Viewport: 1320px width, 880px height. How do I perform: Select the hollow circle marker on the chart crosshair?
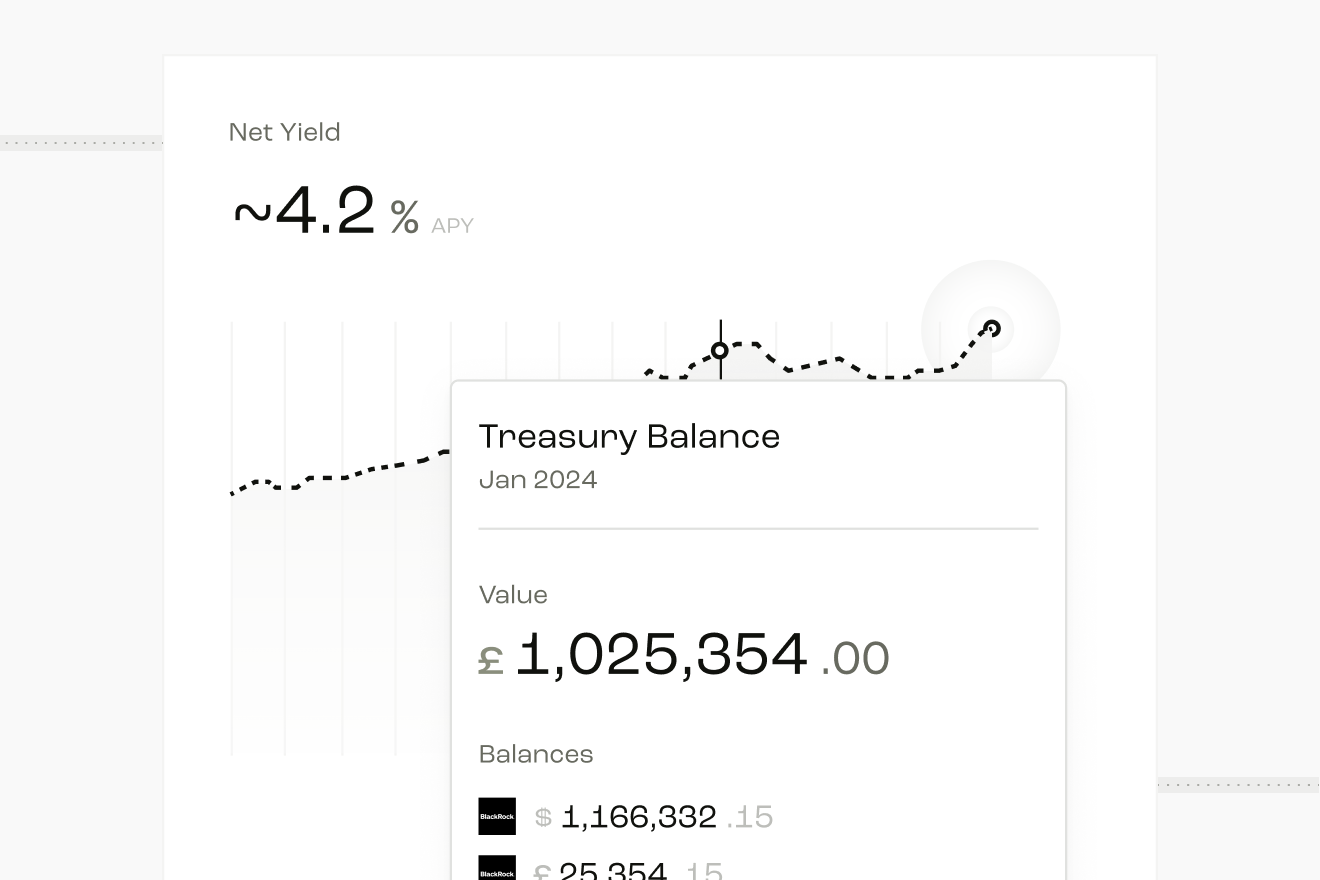pyautogui.click(x=720, y=351)
